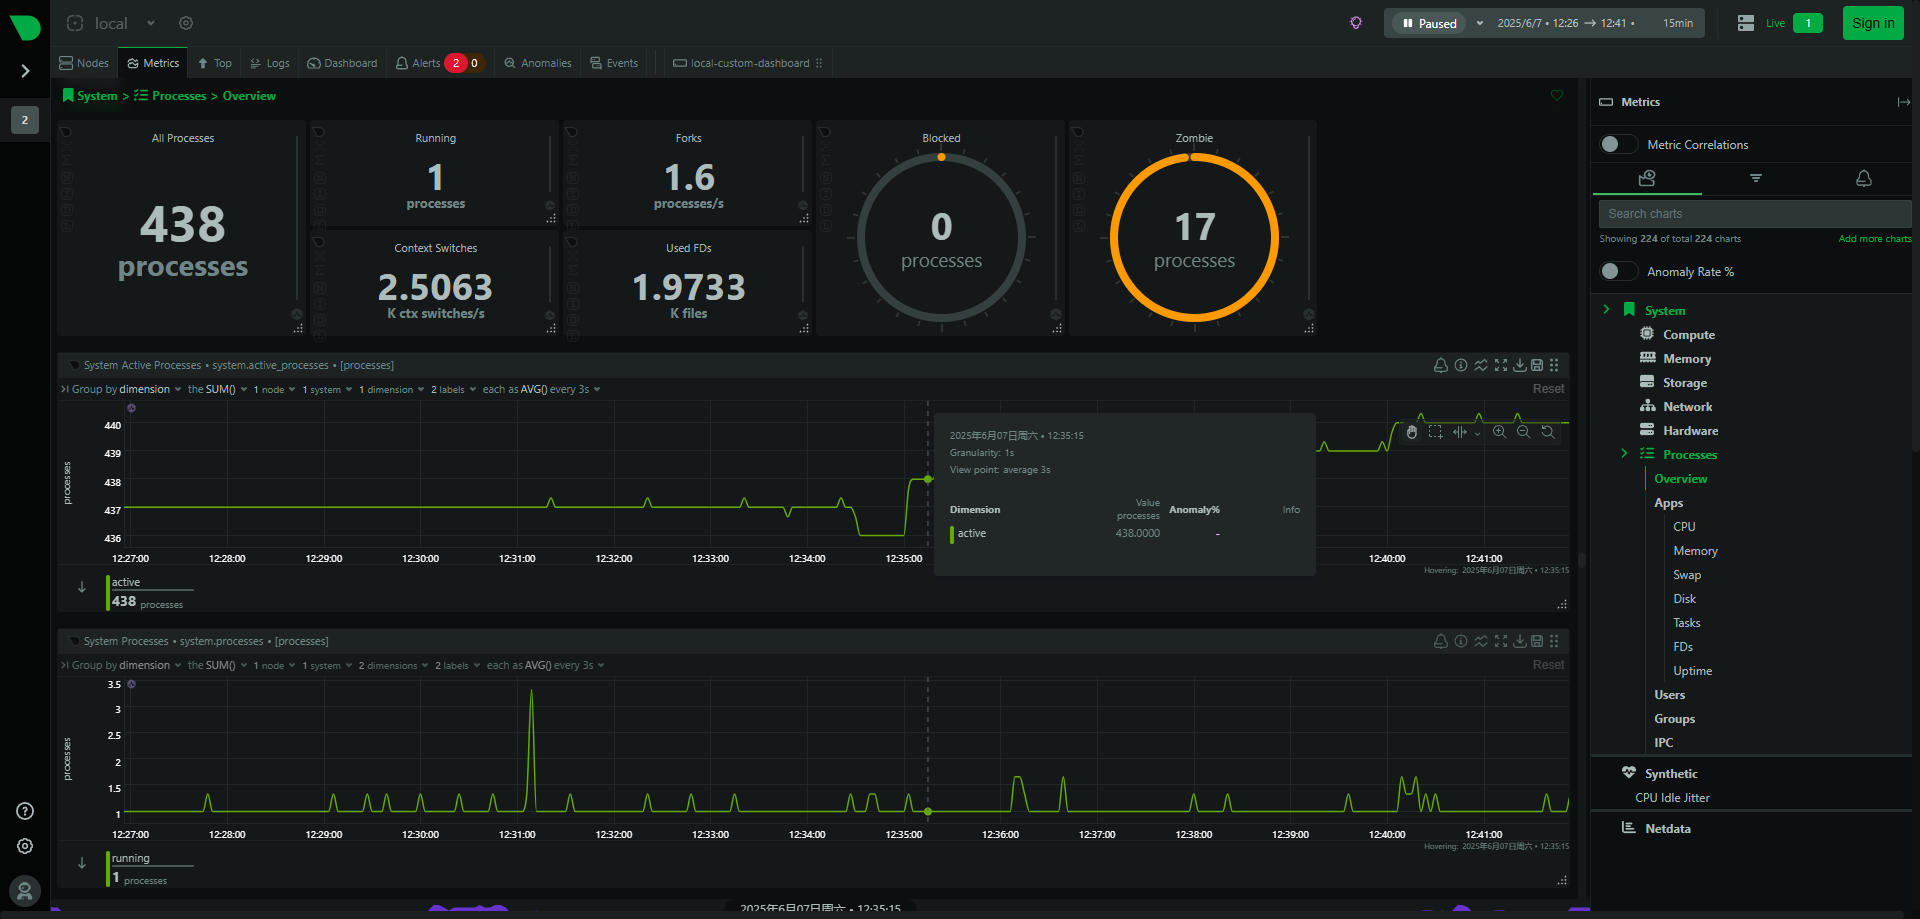Image resolution: width=1920 pixels, height=919 pixels.
Task: Download System Active Processes chart data
Action: coord(1519,365)
